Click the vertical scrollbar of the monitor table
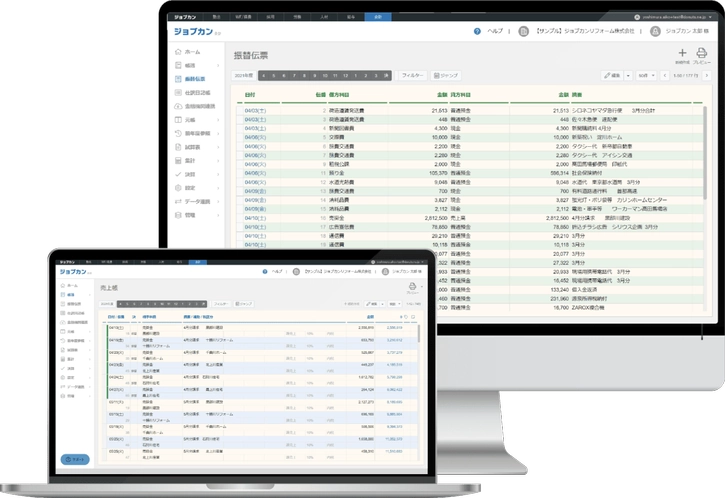This screenshot has width=725, height=498. click(705, 153)
